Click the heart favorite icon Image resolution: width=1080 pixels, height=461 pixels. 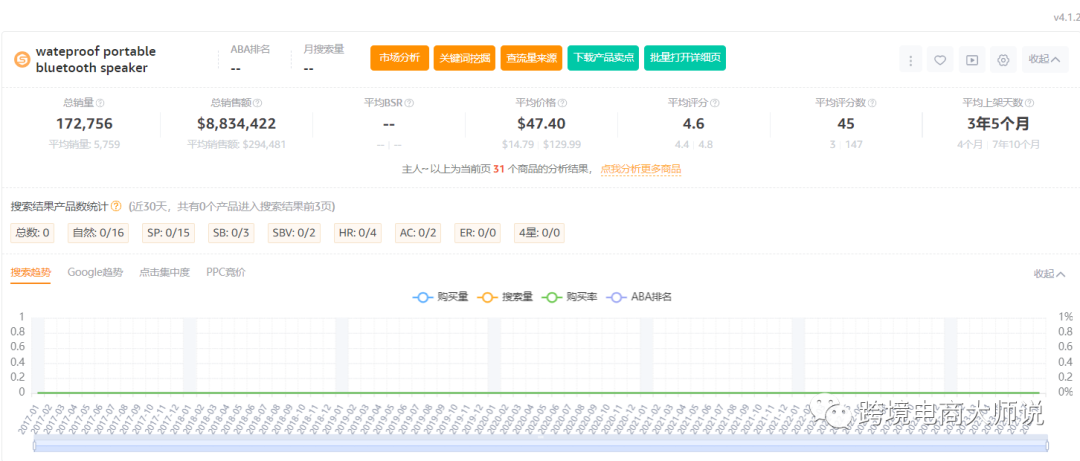[940, 60]
